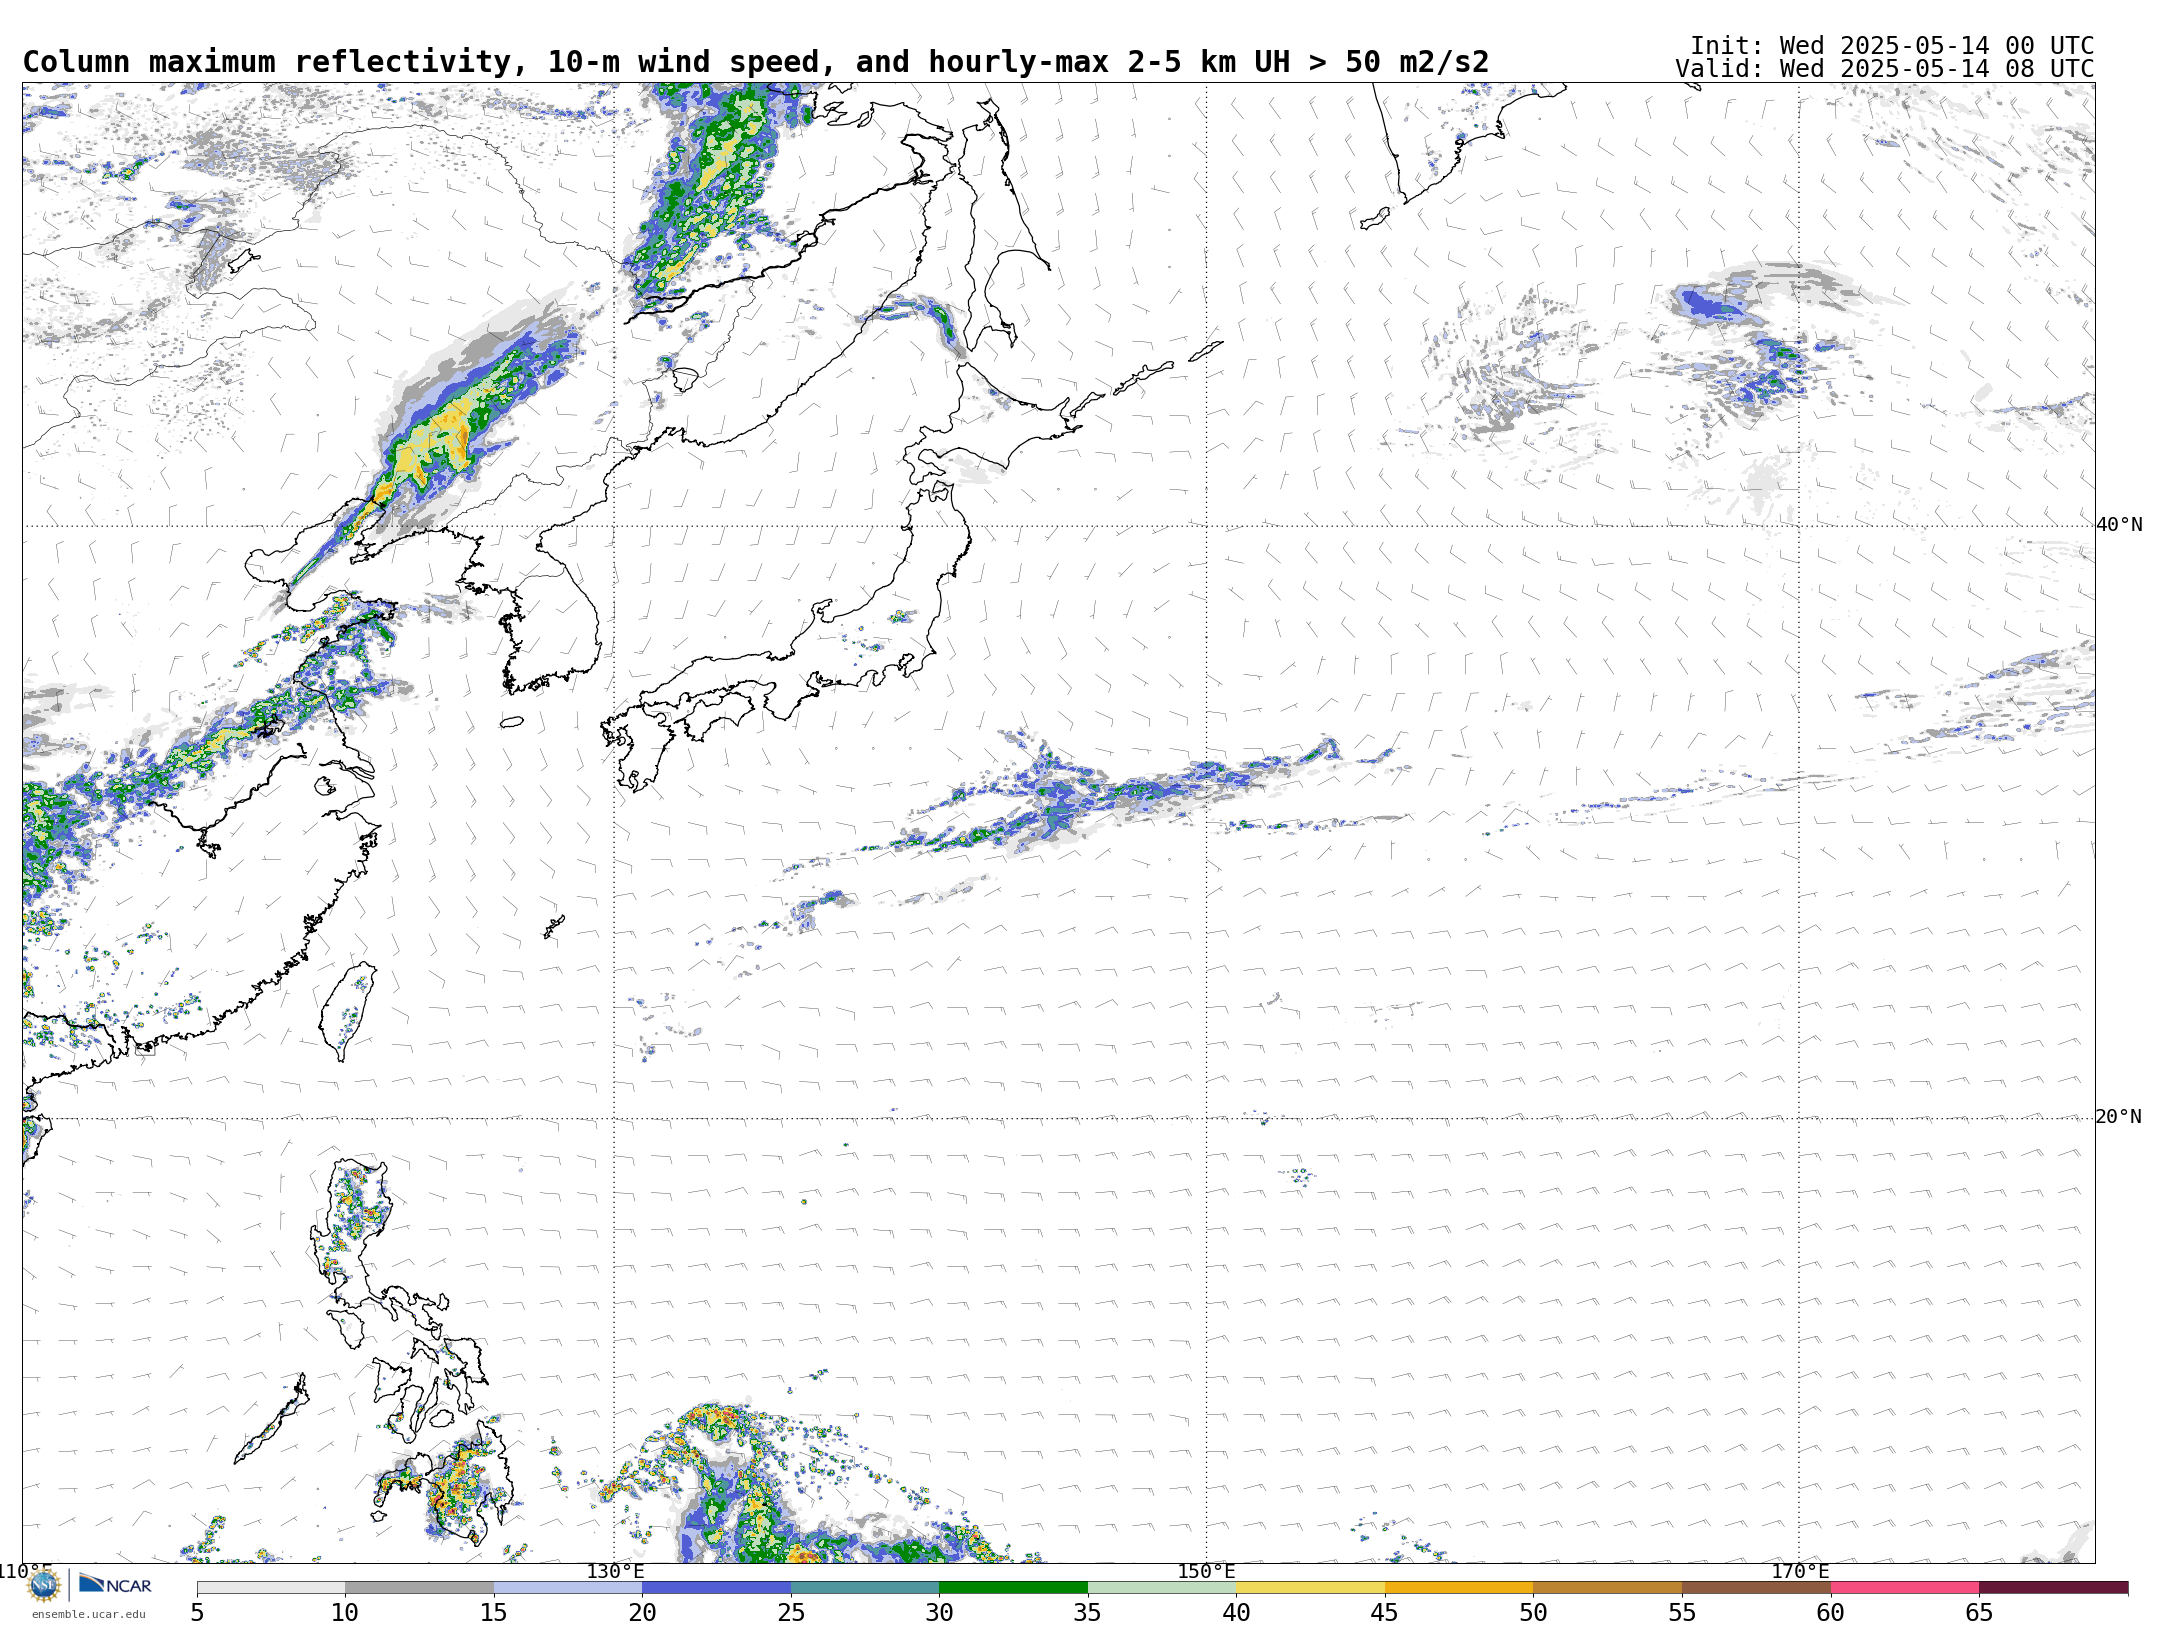Open the ensemble.ucar.edu link text
Viewport: 2160px width, 1626px height.
coord(89,1614)
